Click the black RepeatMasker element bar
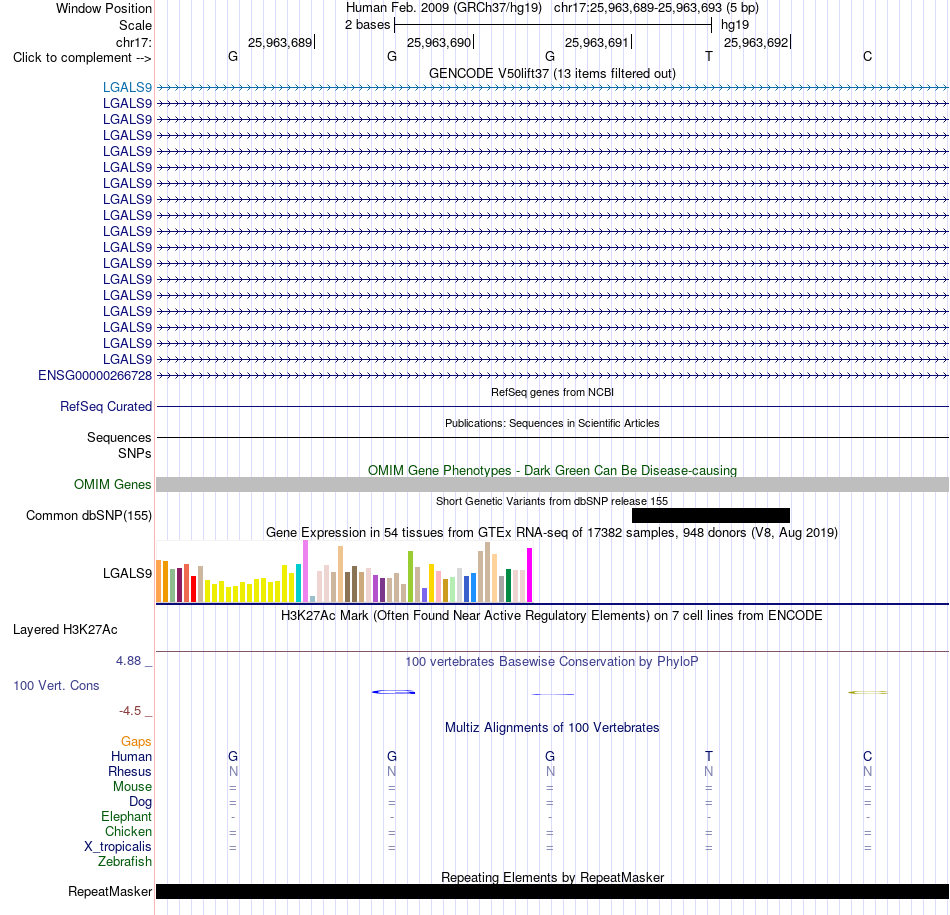Image resolution: width=950 pixels, height=915 pixels. (552, 891)
